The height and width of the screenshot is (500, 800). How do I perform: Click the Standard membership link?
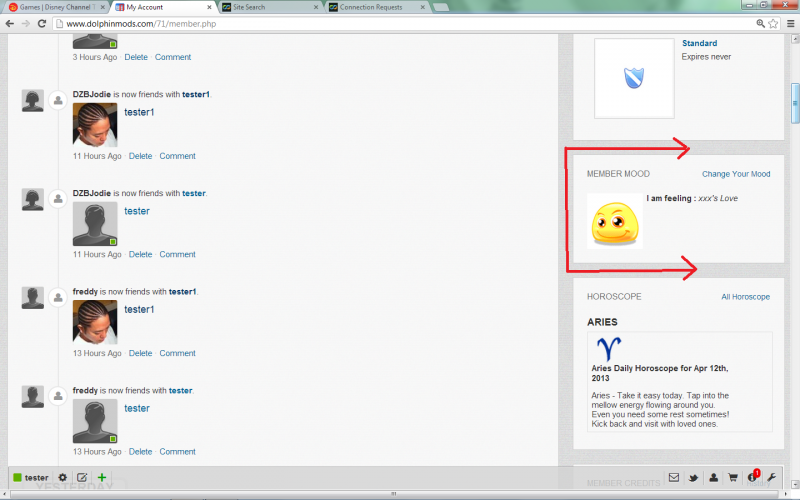699,43
